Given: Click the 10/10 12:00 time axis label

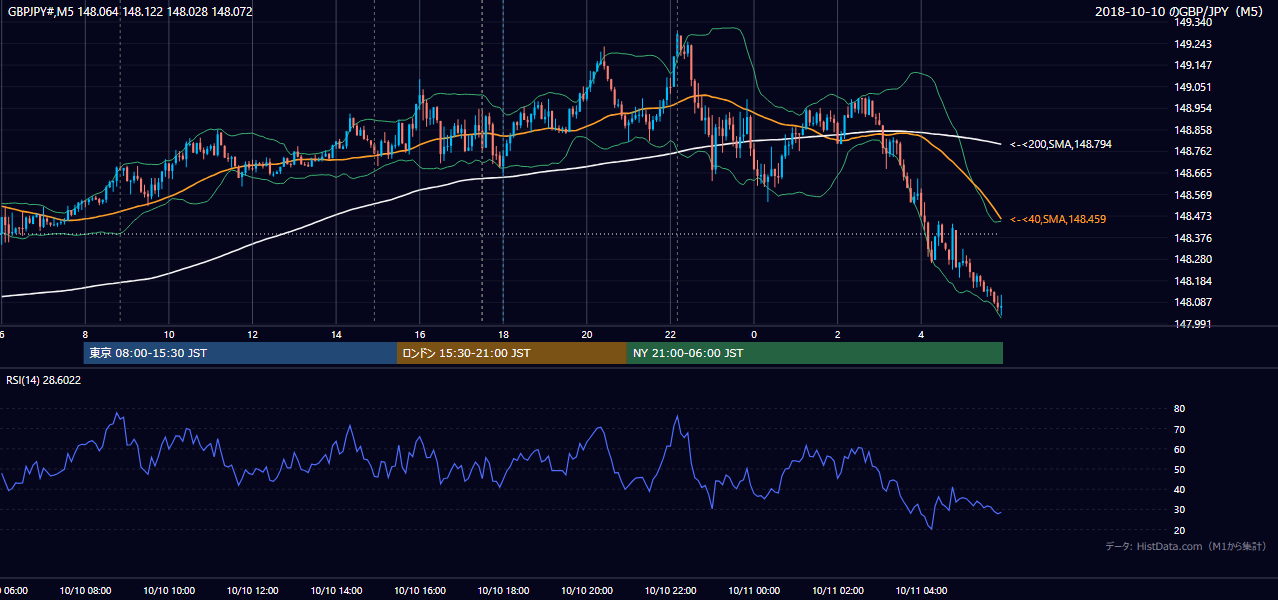Looking at the screenshot, I should click(x=252, y=591).
